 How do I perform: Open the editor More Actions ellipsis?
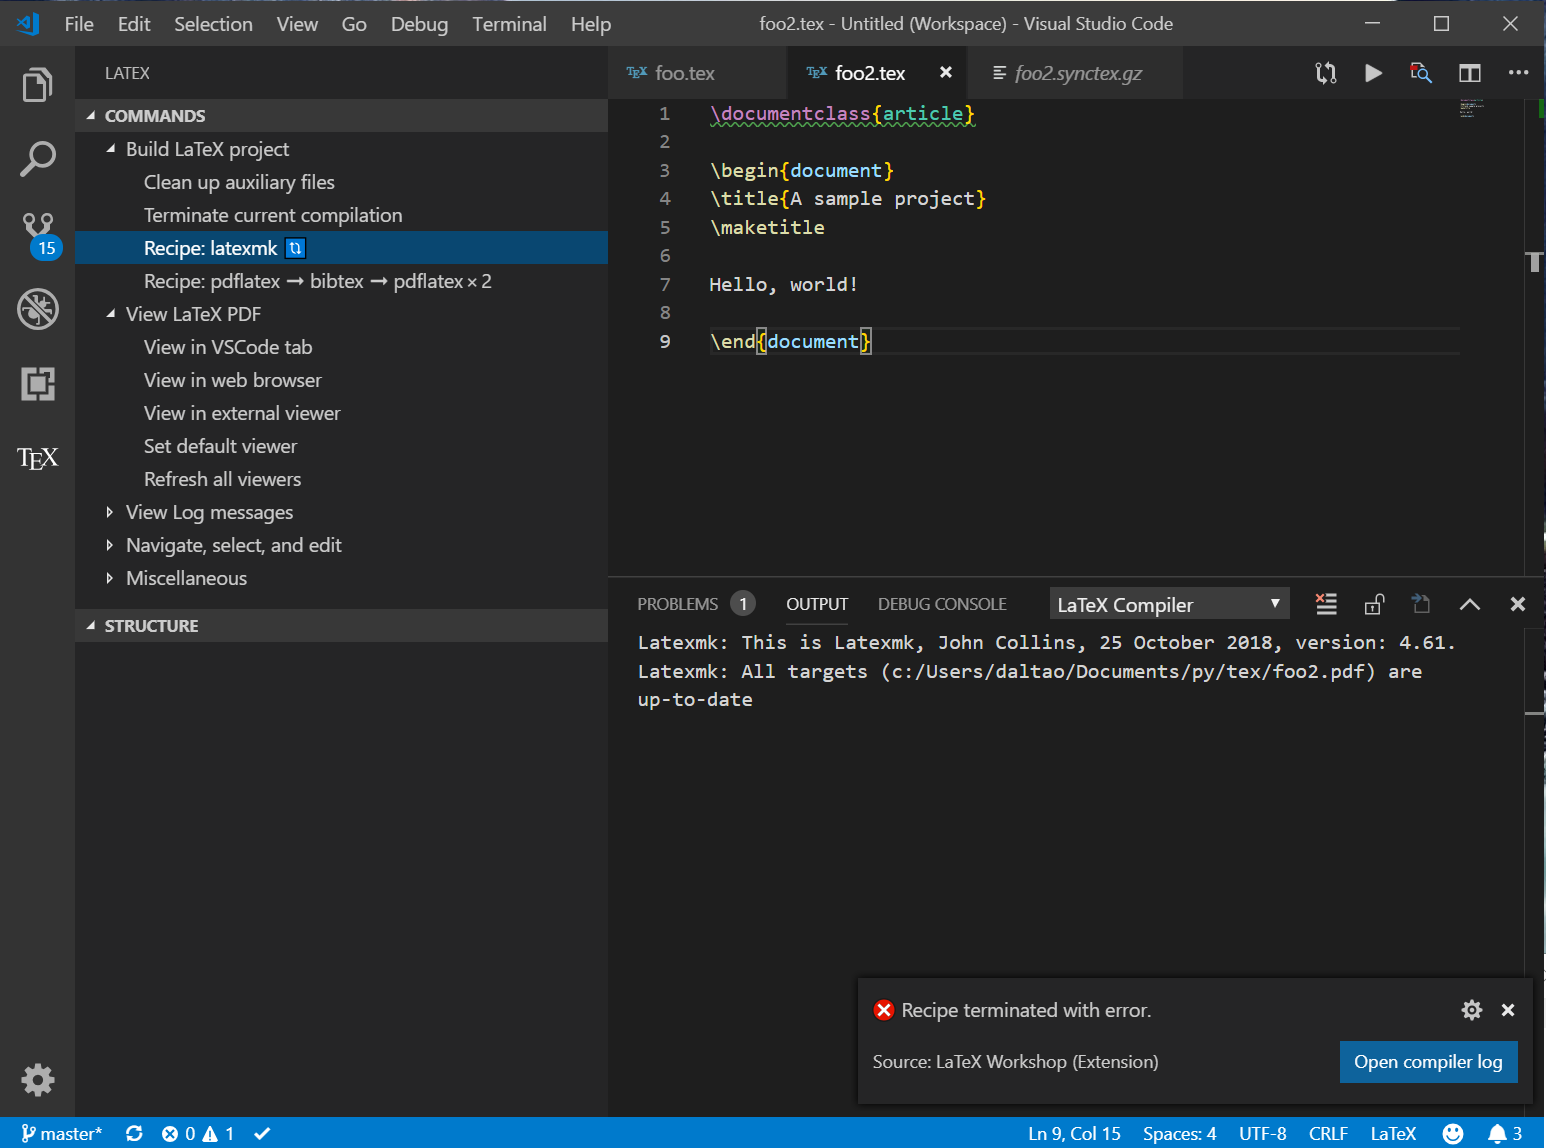(x=1518, y=73)
